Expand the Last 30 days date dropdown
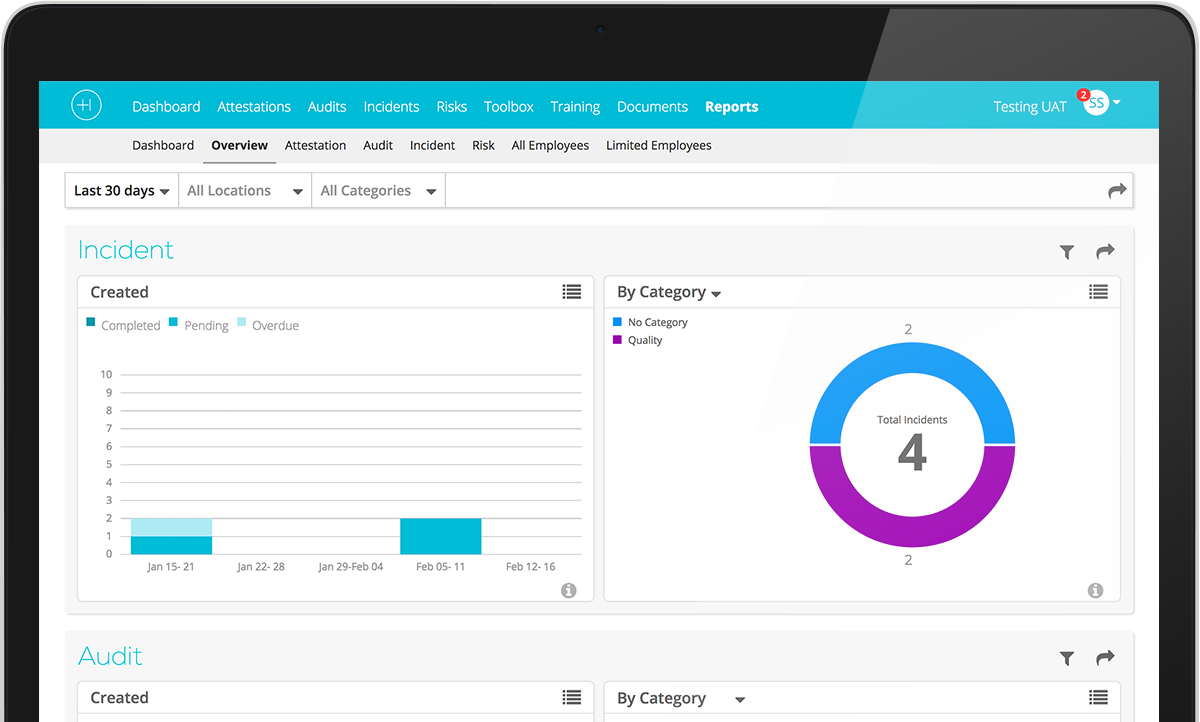The width and height of the screenshot is (1200, 722). click(121, 191)
